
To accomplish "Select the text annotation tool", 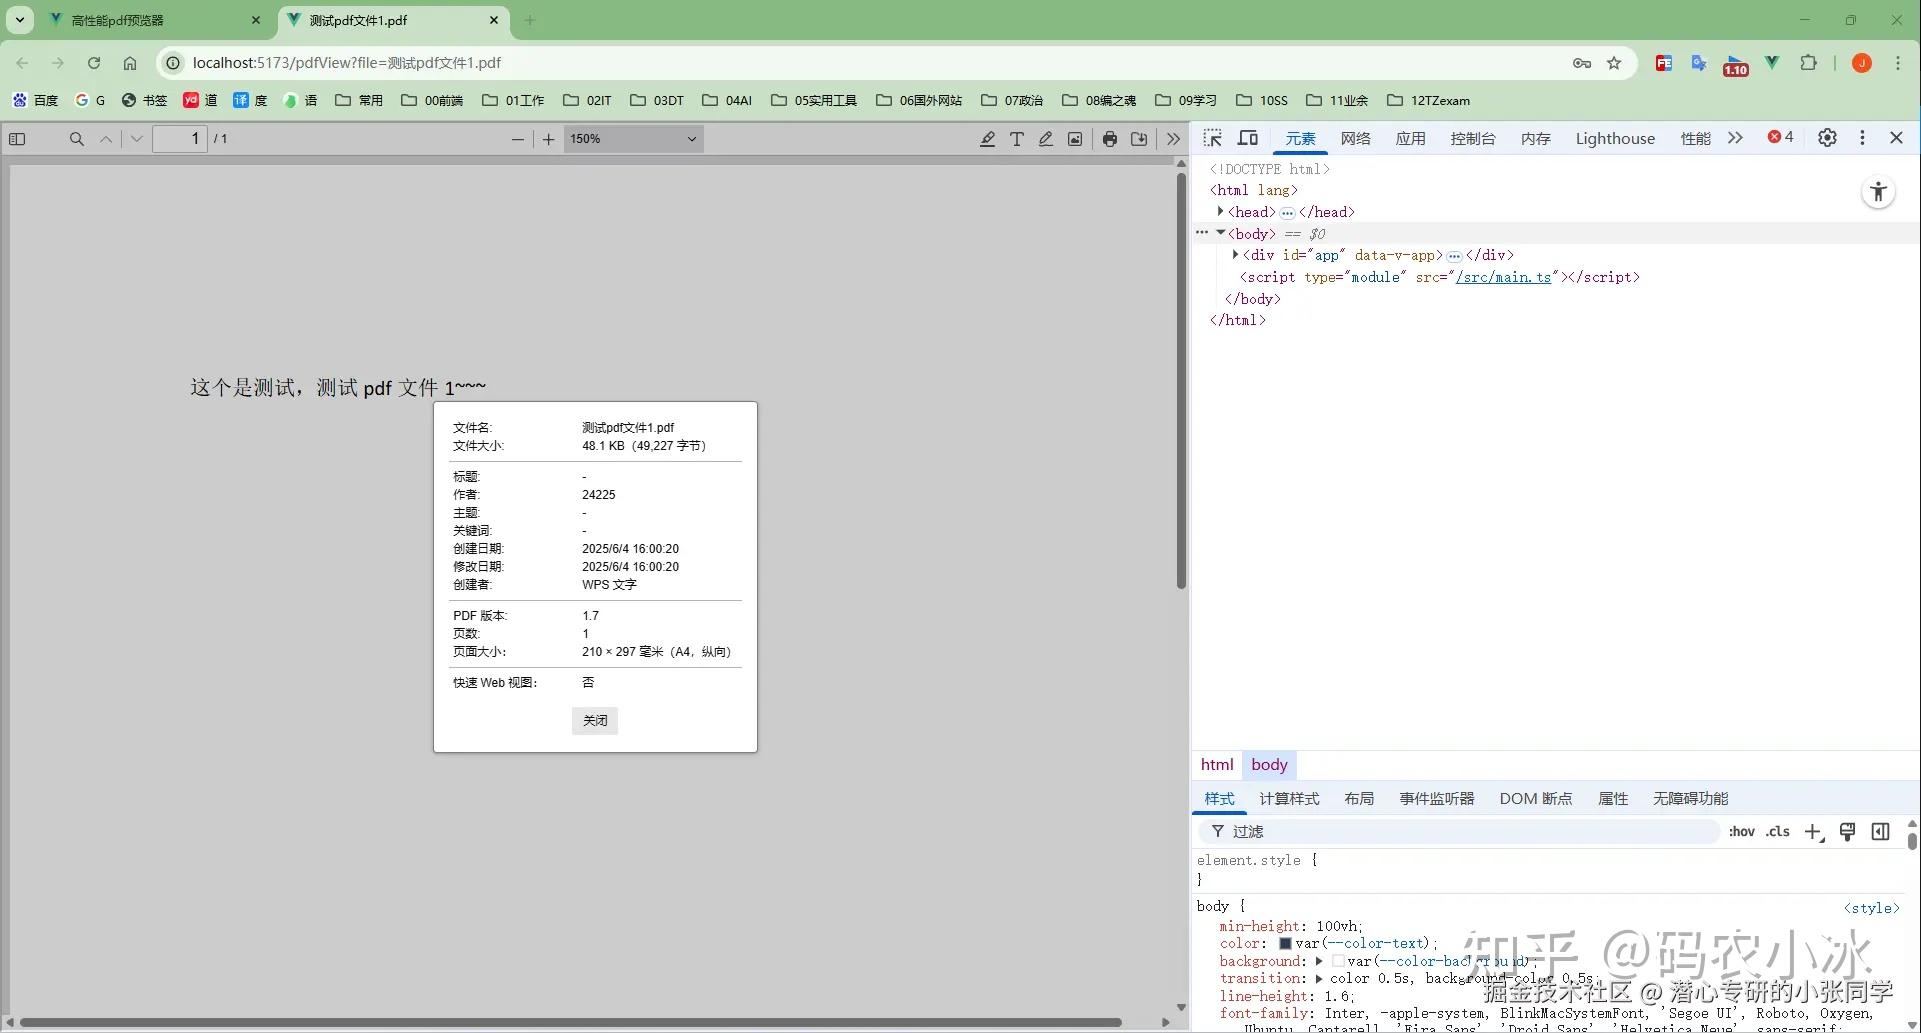I will point(1017,139).
